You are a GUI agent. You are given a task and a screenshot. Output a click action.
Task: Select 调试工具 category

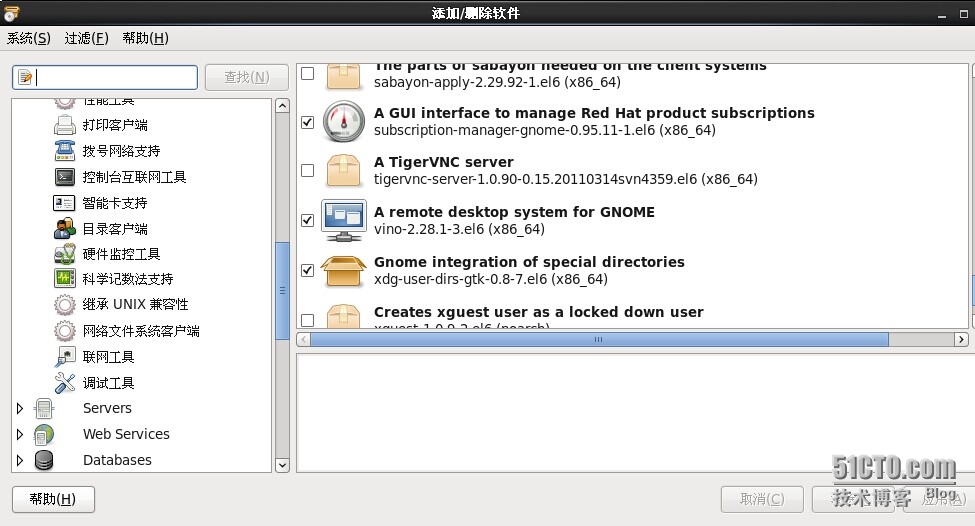[108, 383]
